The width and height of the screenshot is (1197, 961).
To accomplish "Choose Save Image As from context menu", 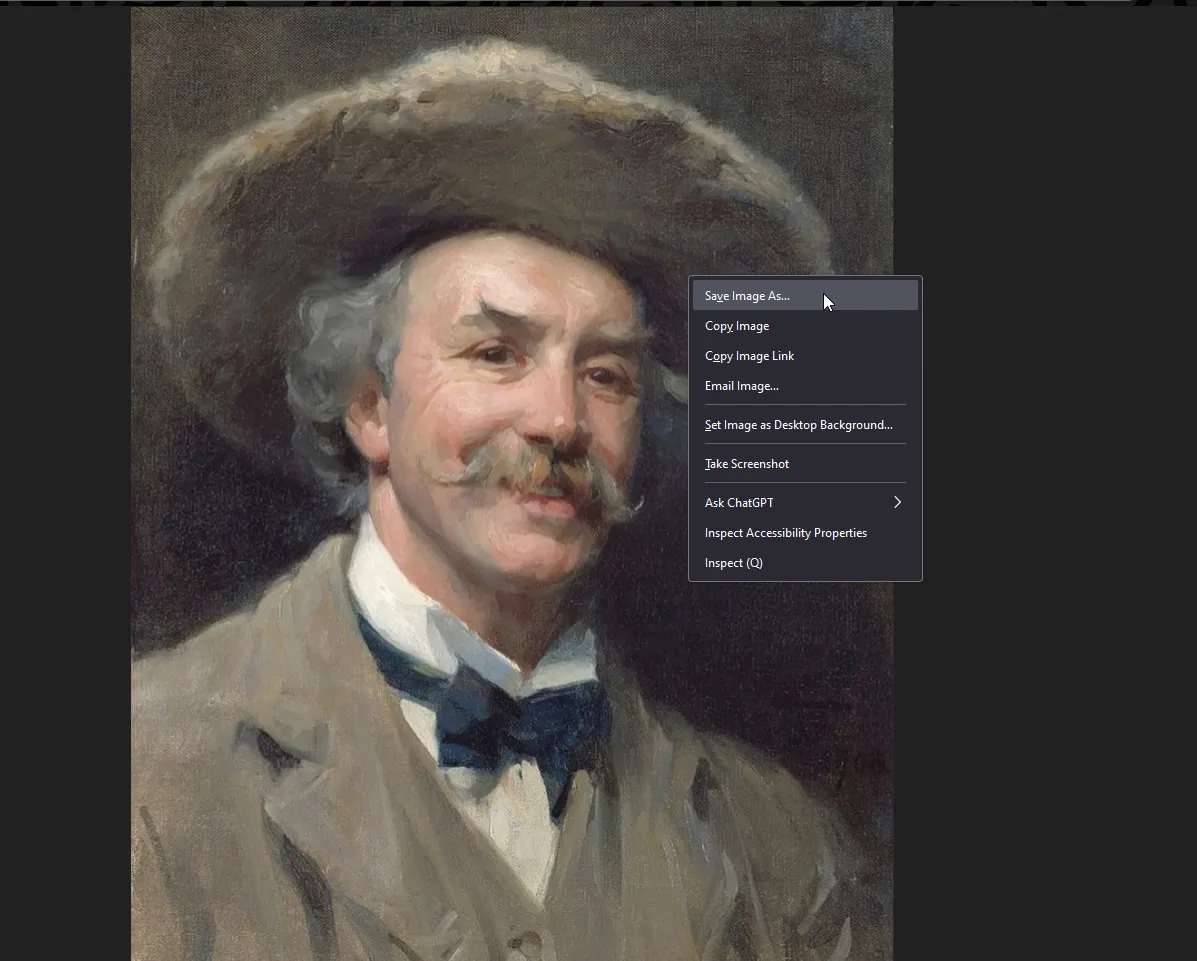I will pyautogui.click(x=747, y=296).
